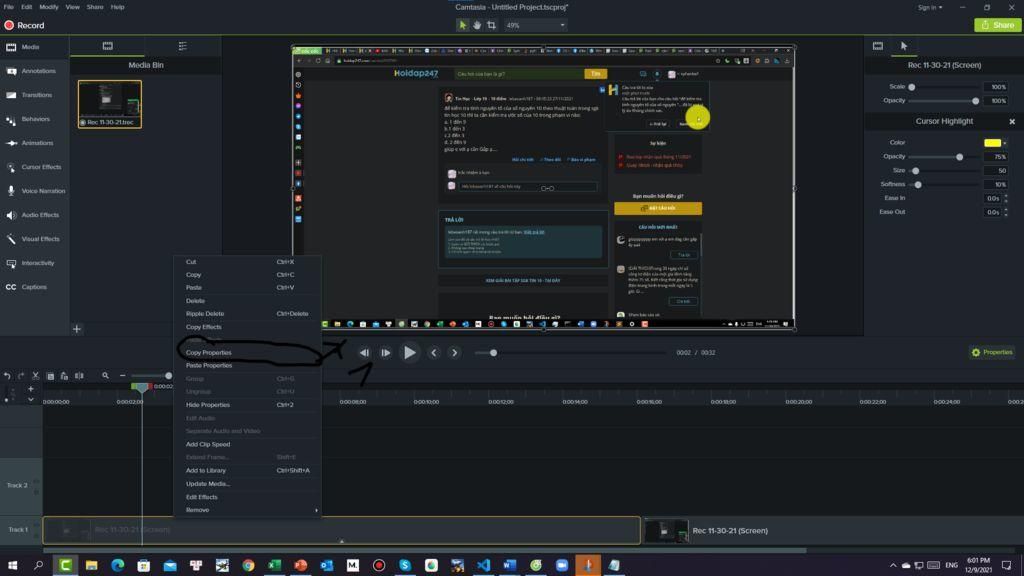This screenshot has width=1024, height=576.
Task: Open the Visual Effects panel
Action: [35, 239]
